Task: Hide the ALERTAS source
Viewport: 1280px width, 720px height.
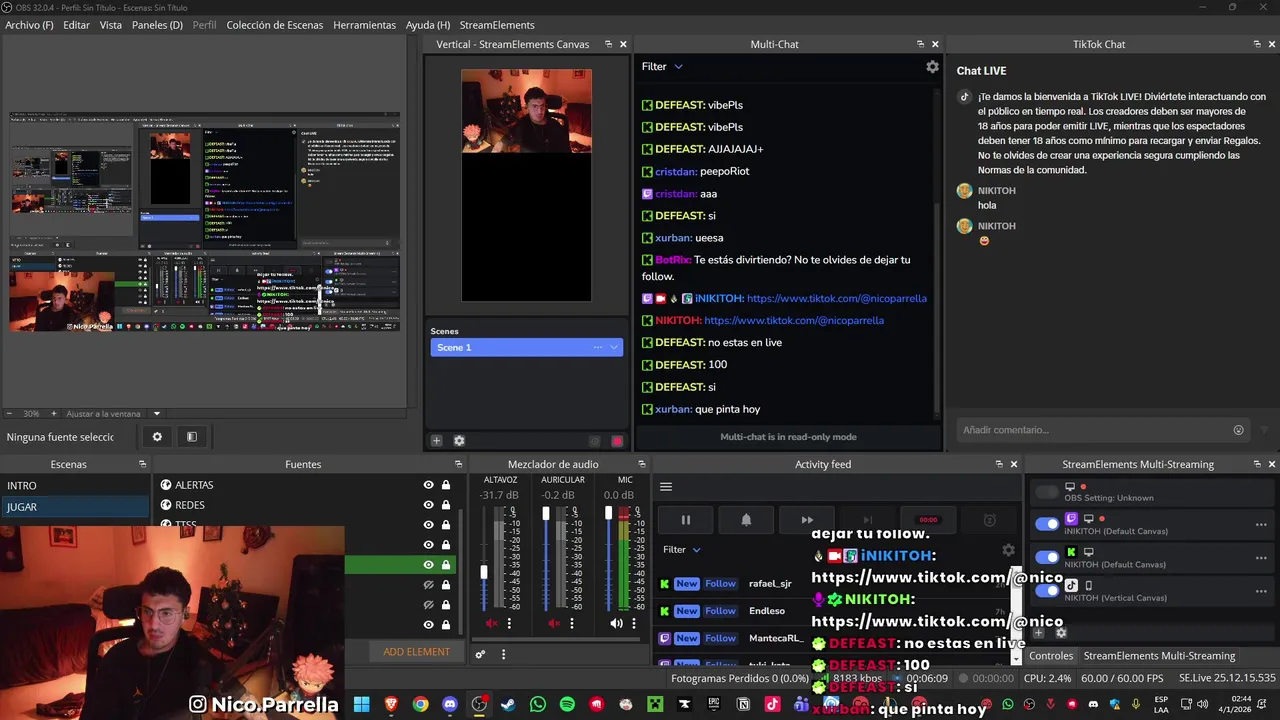Action: [428, 485]
